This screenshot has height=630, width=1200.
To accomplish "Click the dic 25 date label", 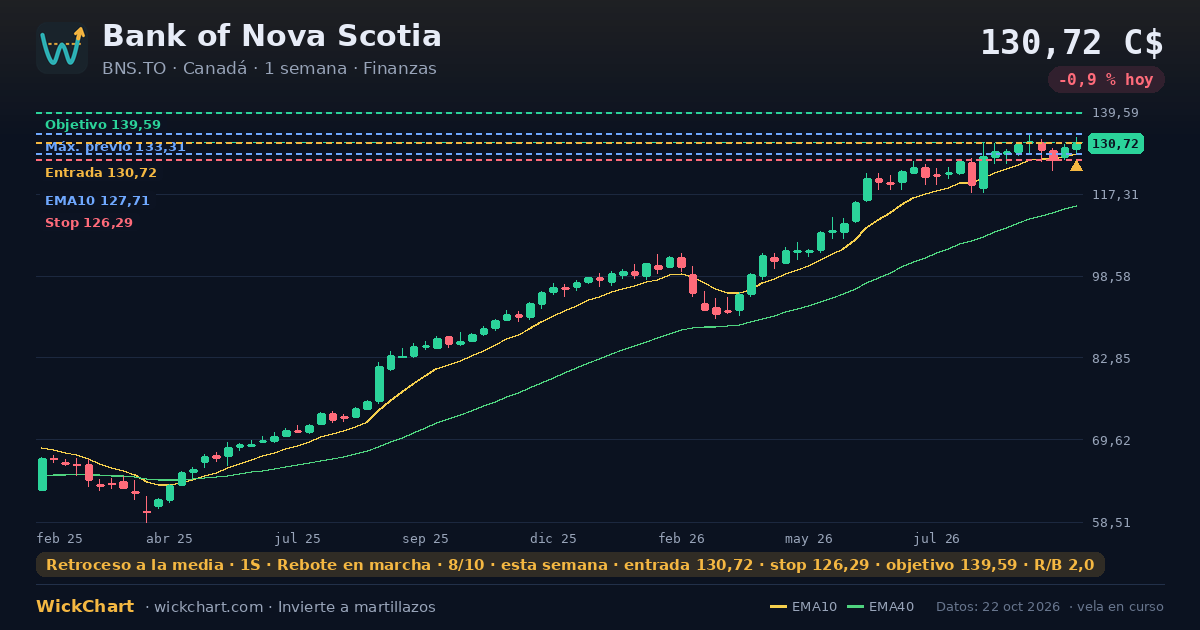I will point(554,538).
